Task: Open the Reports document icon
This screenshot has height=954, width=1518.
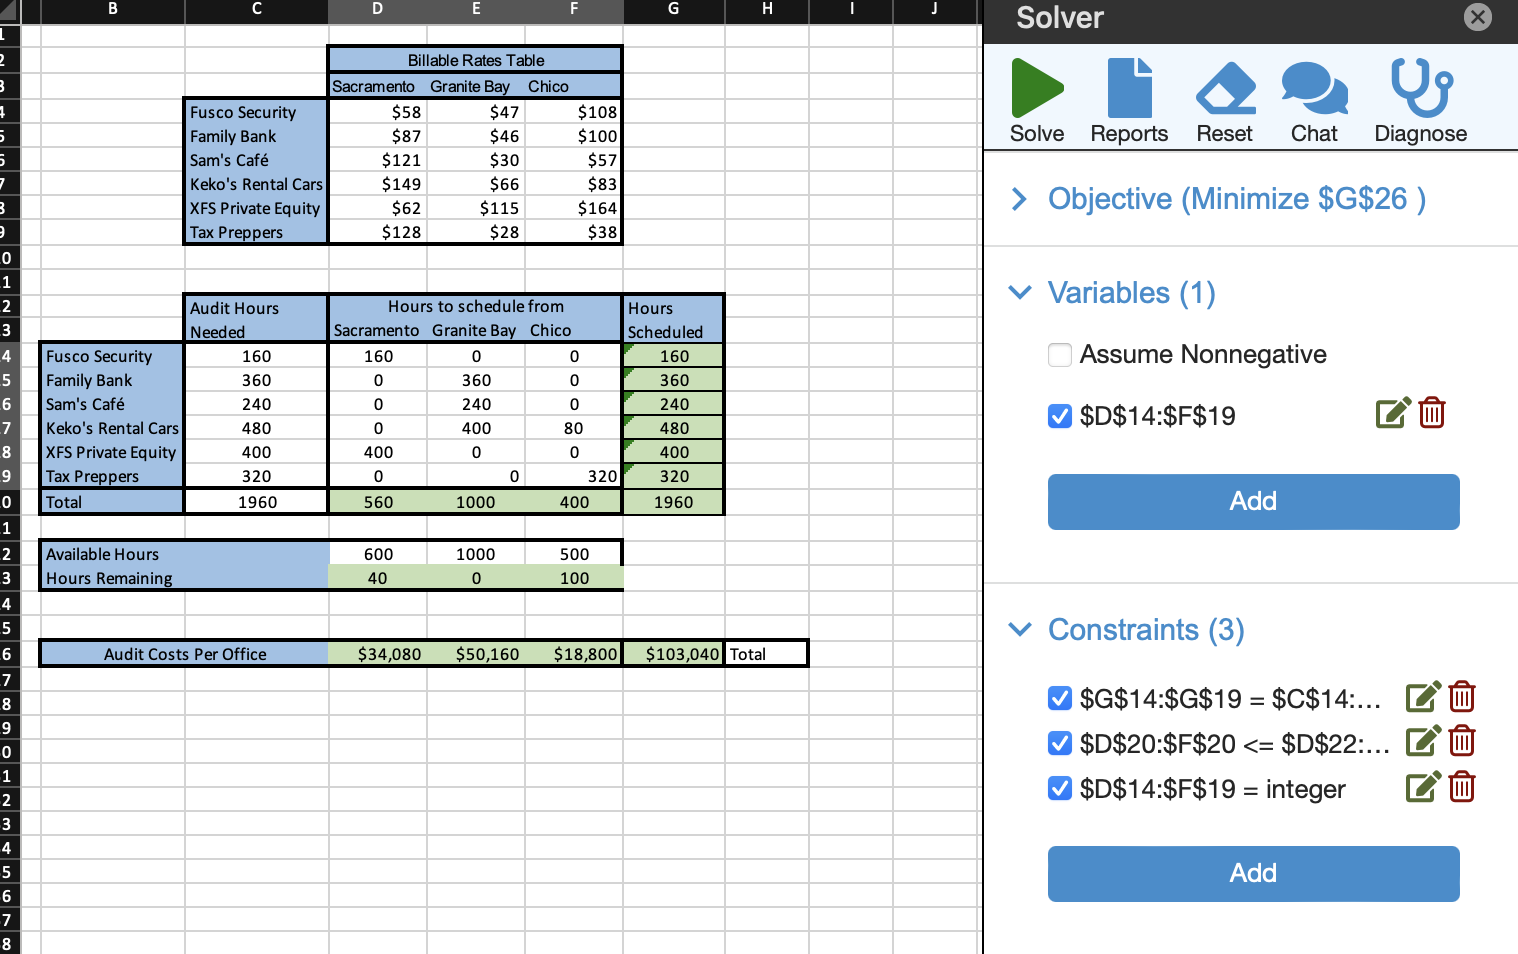Action: 1130,88
